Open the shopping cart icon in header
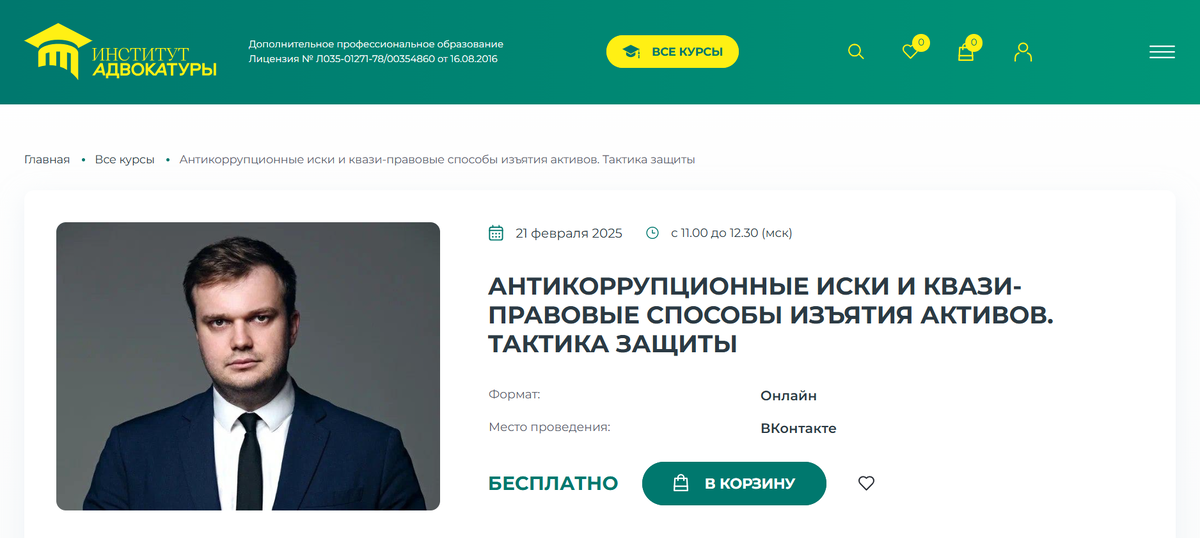 pyautogui.click(x=966, y=52)
